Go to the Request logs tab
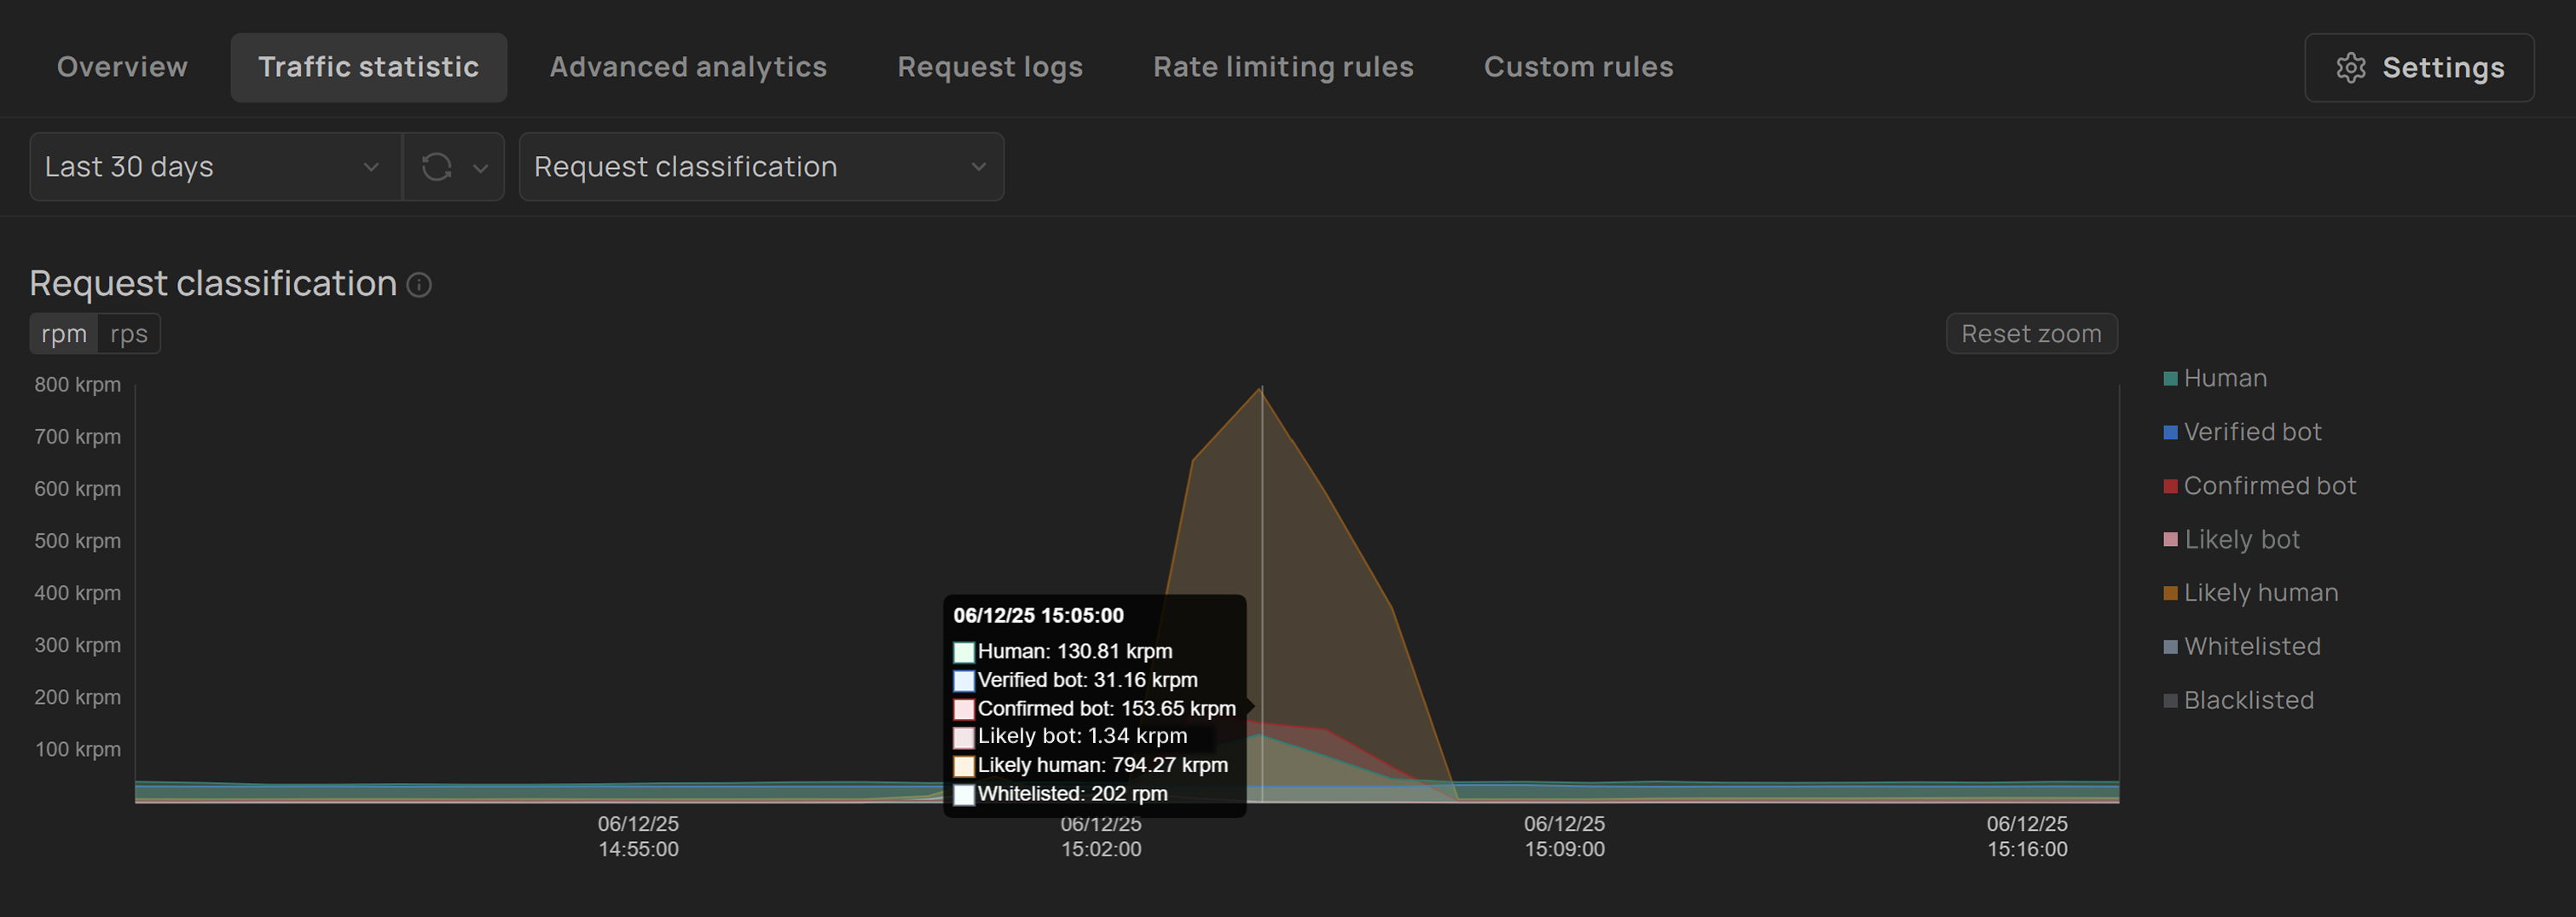The width and height of the screenshot is (2576, 917). [x=990, y=67]
